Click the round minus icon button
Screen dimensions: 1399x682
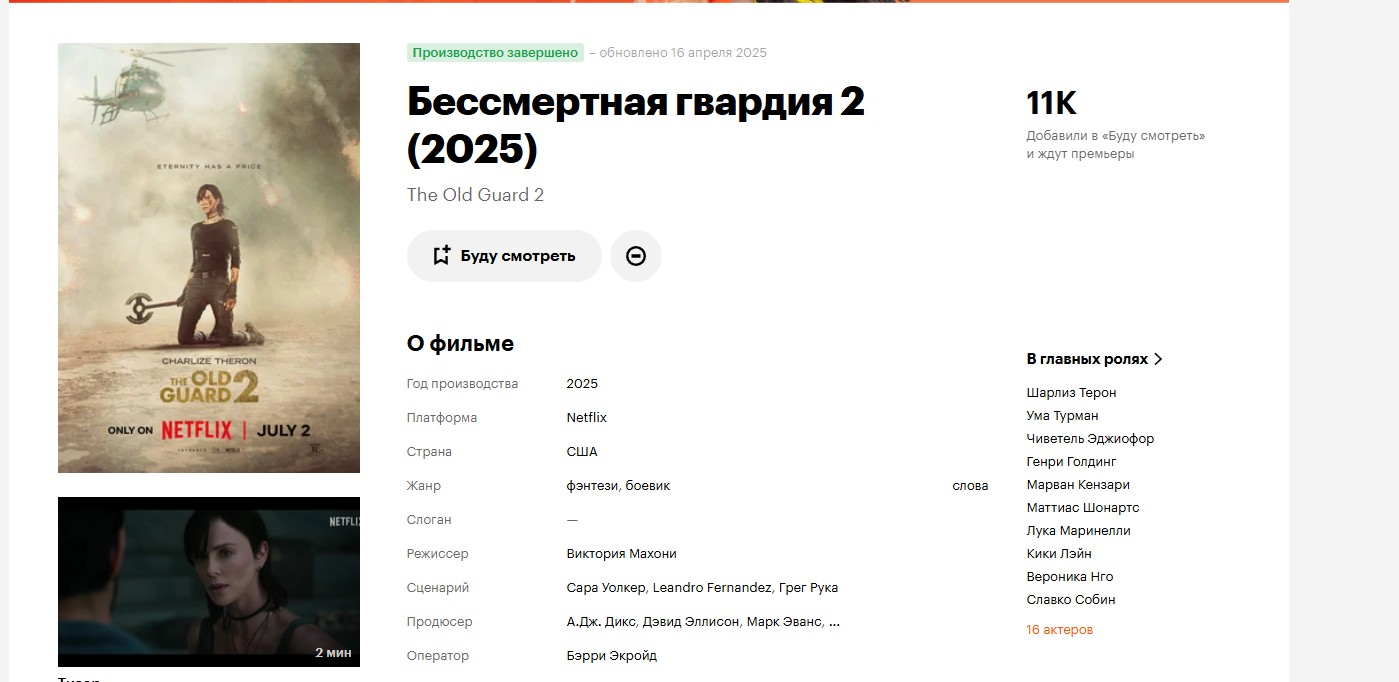tap(636, 256)
